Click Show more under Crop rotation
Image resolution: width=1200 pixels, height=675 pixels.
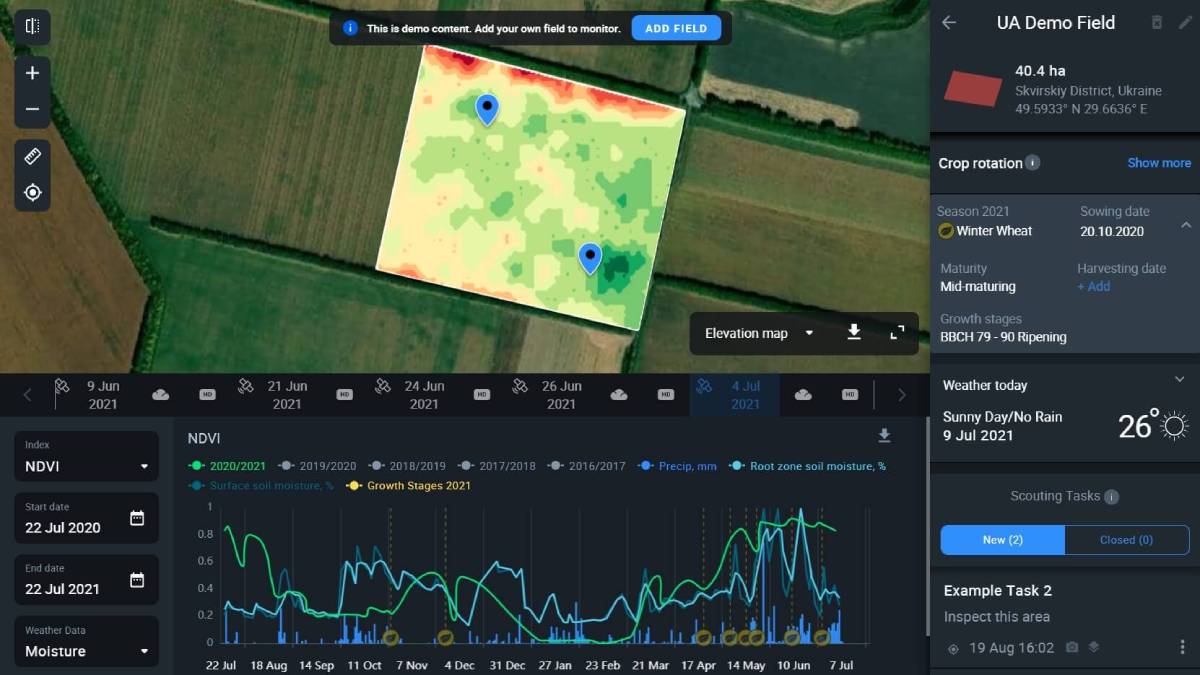1158,162
